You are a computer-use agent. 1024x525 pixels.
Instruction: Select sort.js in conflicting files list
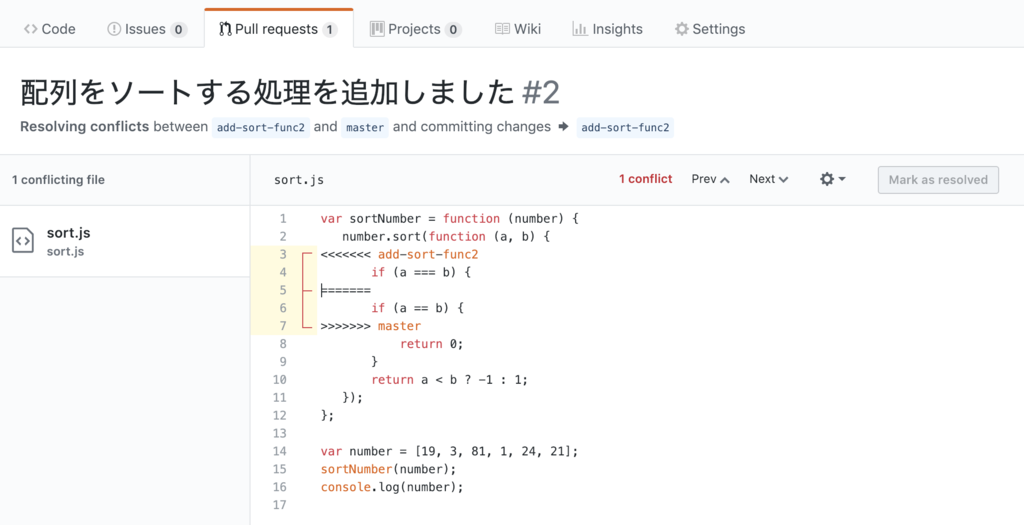[125, 241]
